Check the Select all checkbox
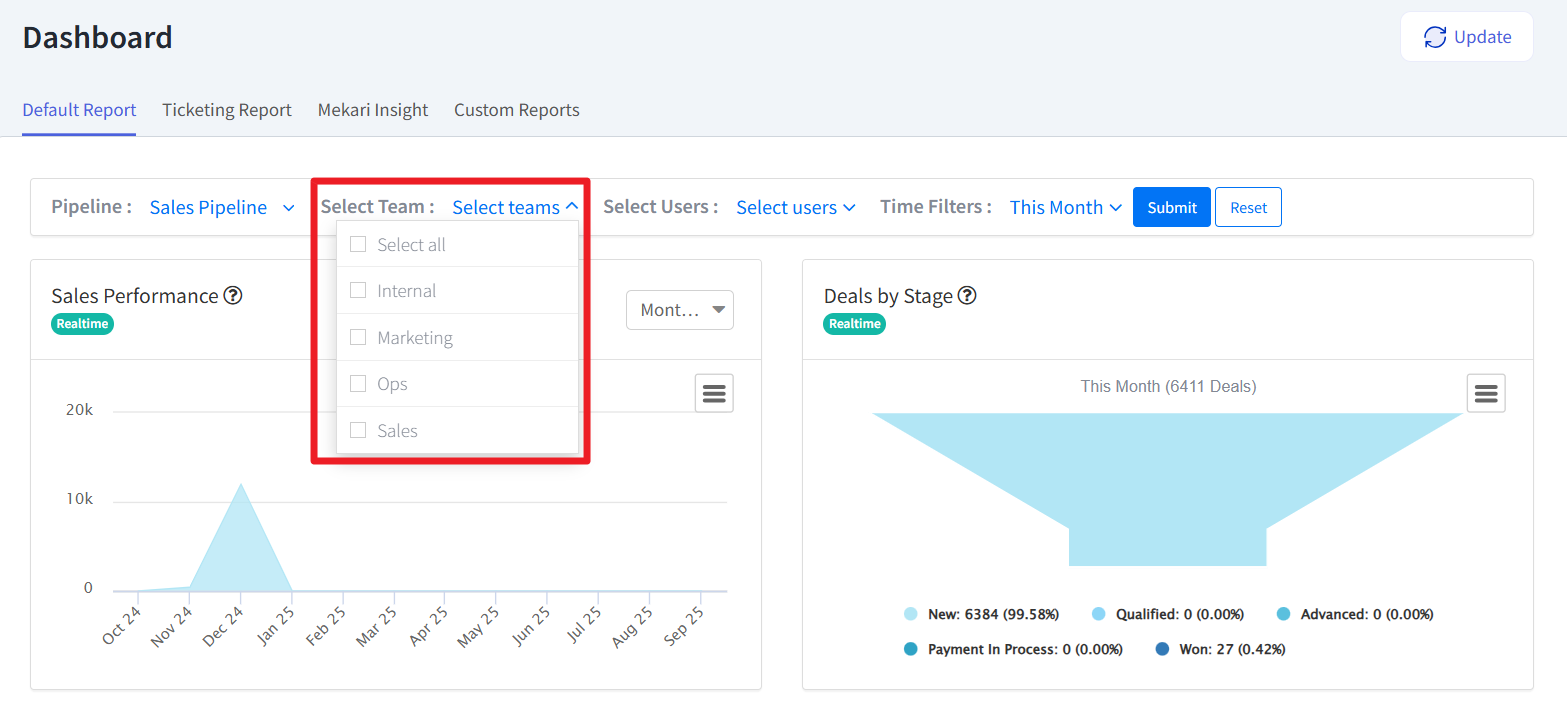Screen dimensions: 1567x706 point(358,245)
